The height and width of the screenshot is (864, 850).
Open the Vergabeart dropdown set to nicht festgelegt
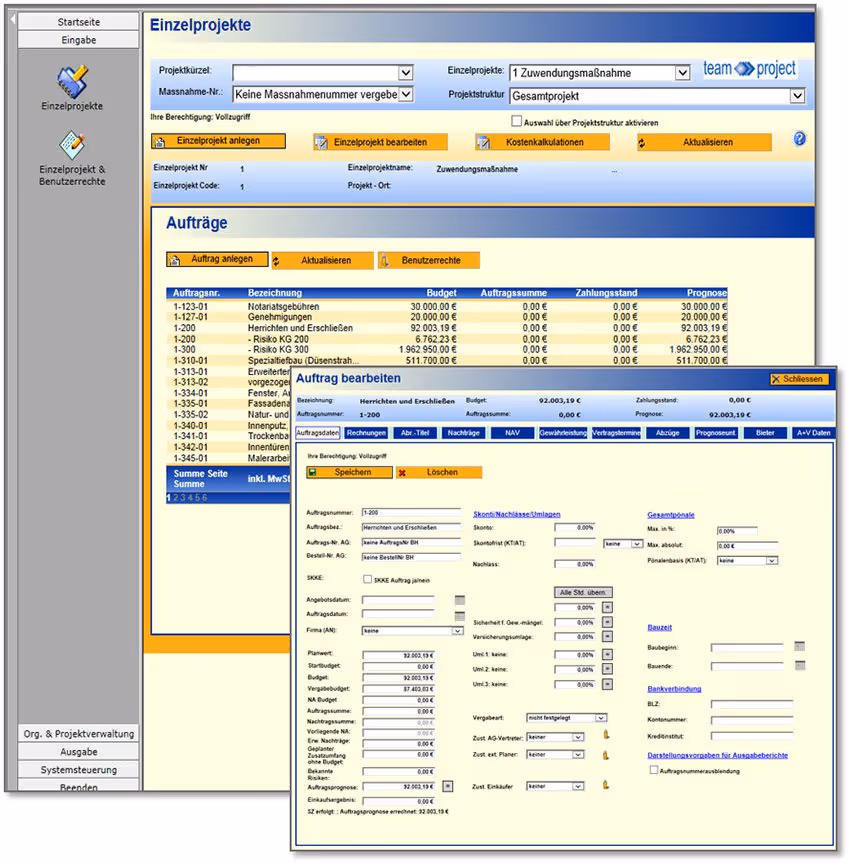pos(598,717)
